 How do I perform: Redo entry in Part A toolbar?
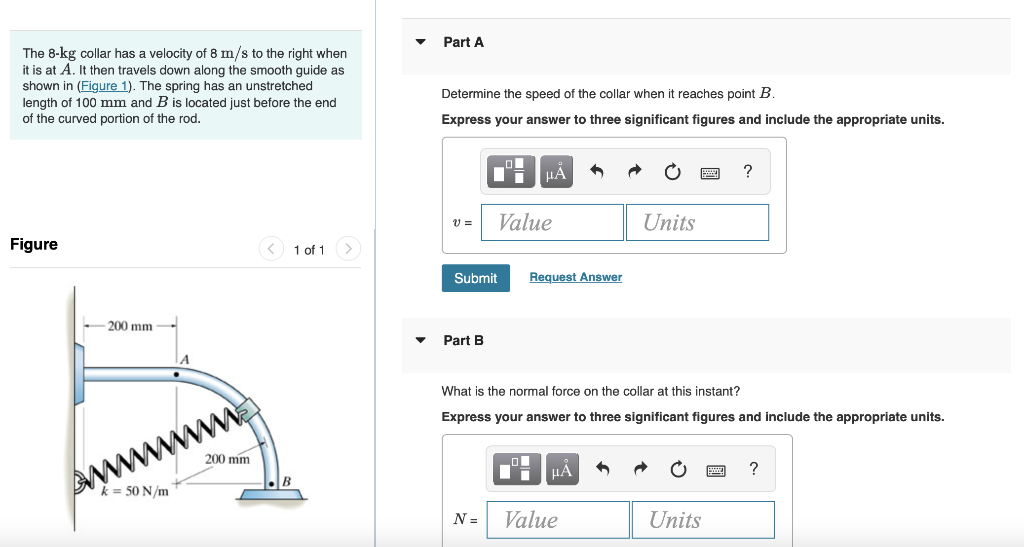click(x=635, y=172)
